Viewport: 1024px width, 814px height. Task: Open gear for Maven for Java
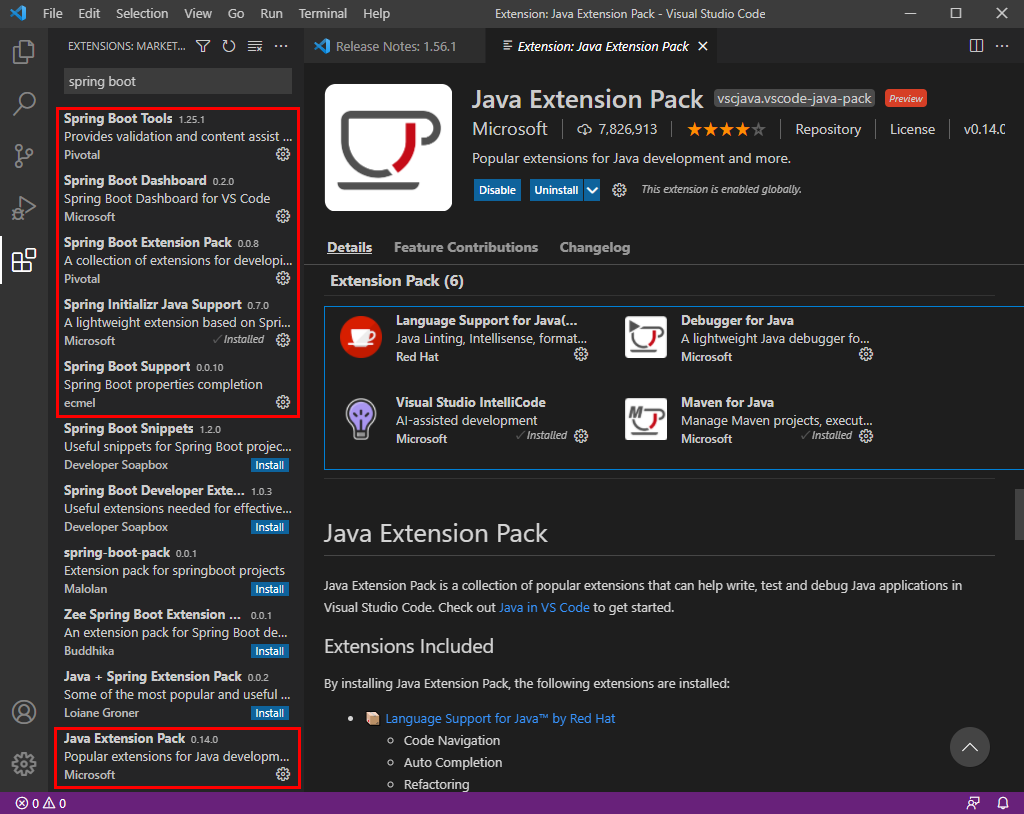tap(866, 436)
